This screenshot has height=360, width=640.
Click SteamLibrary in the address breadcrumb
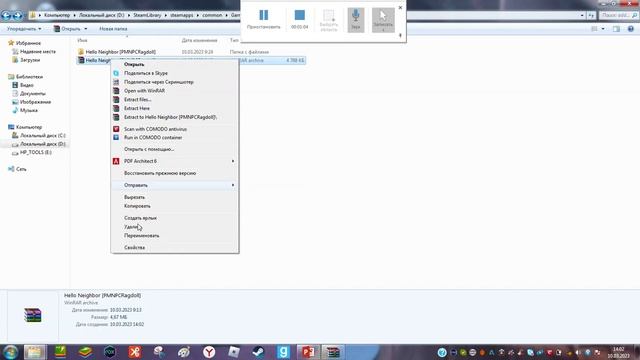pos(147,15)
